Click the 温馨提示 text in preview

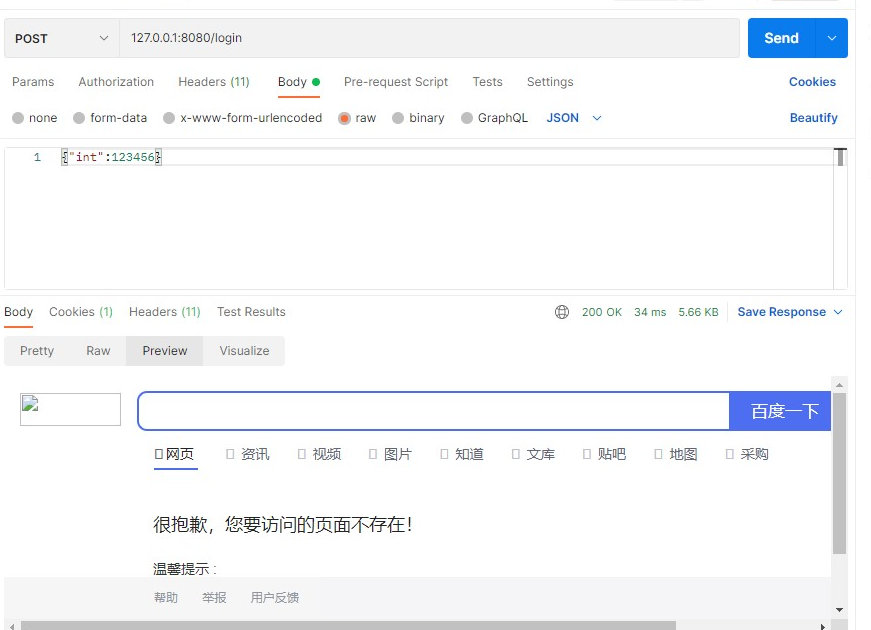point(184,569)
